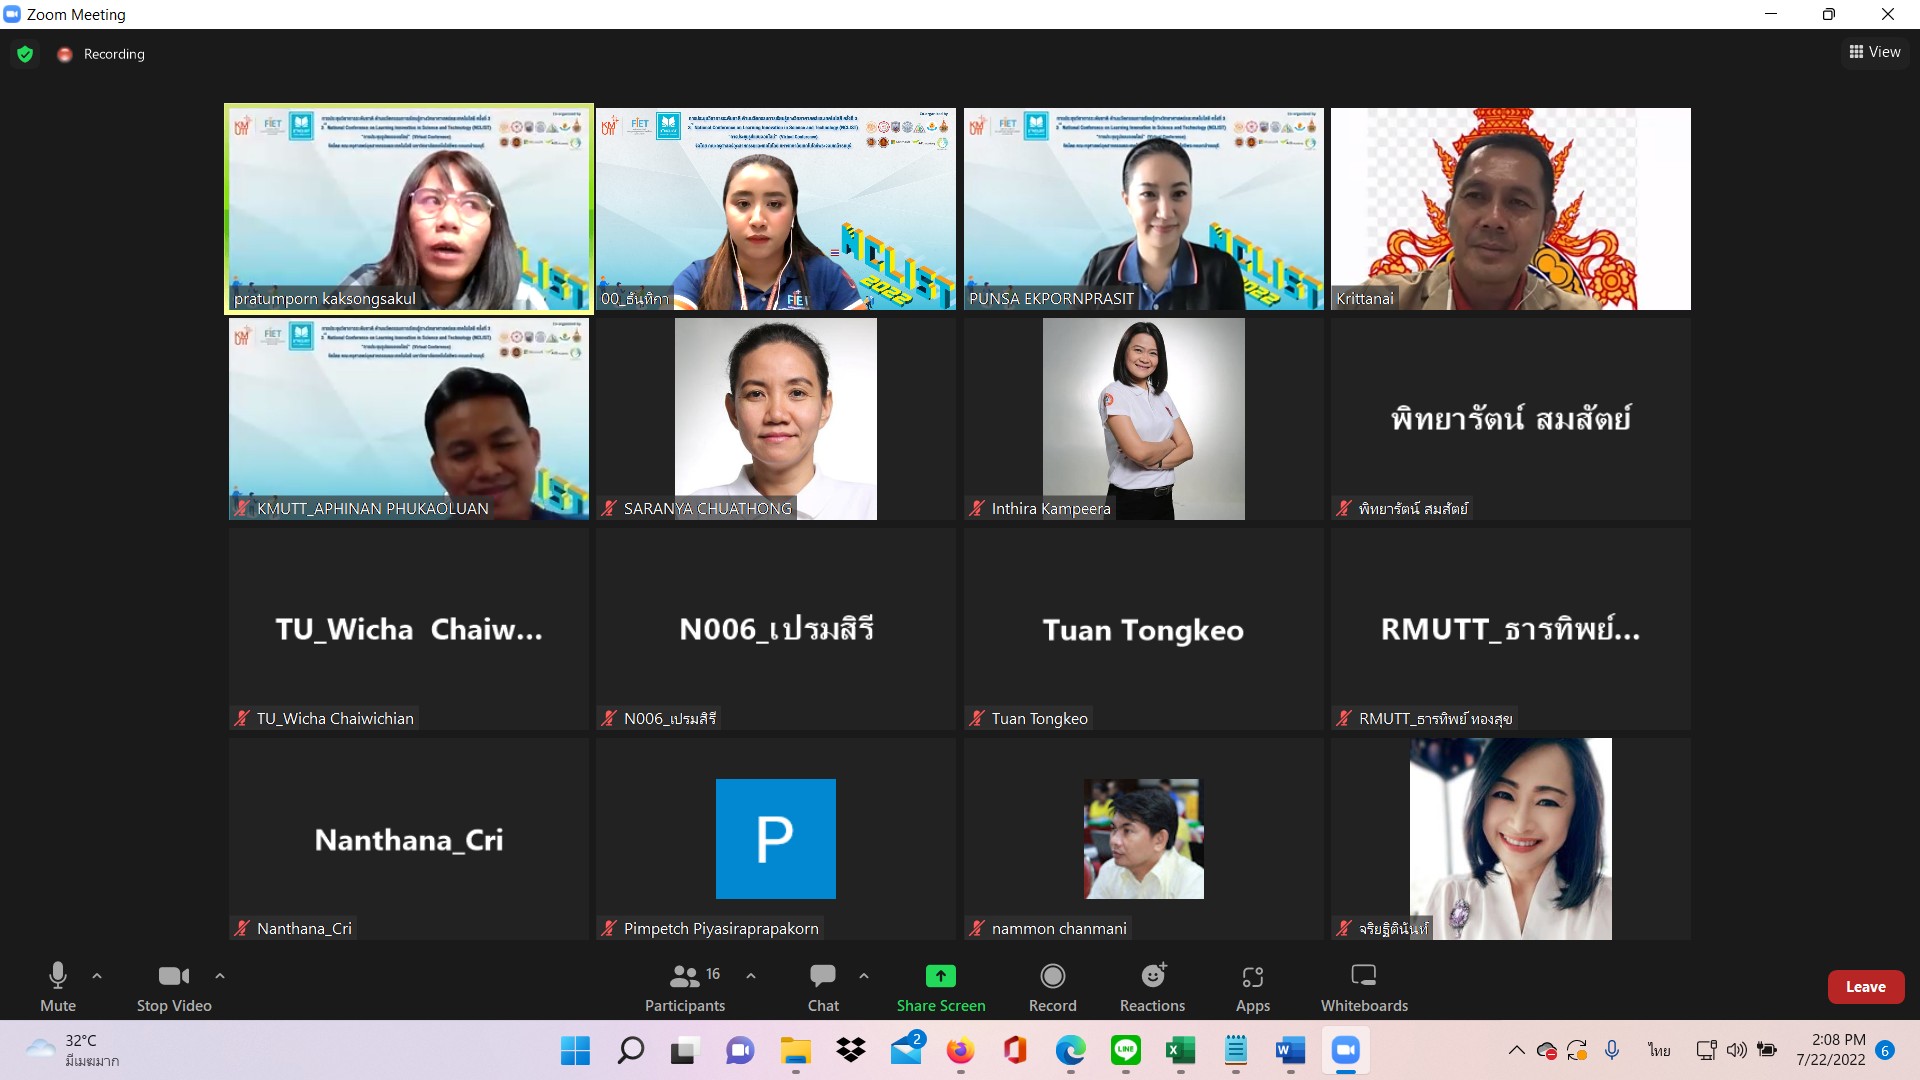The height and width of the screenshot is (1080, 1920).
Task: Click the green Share Screen icon
Action: (x=940, y=976)
